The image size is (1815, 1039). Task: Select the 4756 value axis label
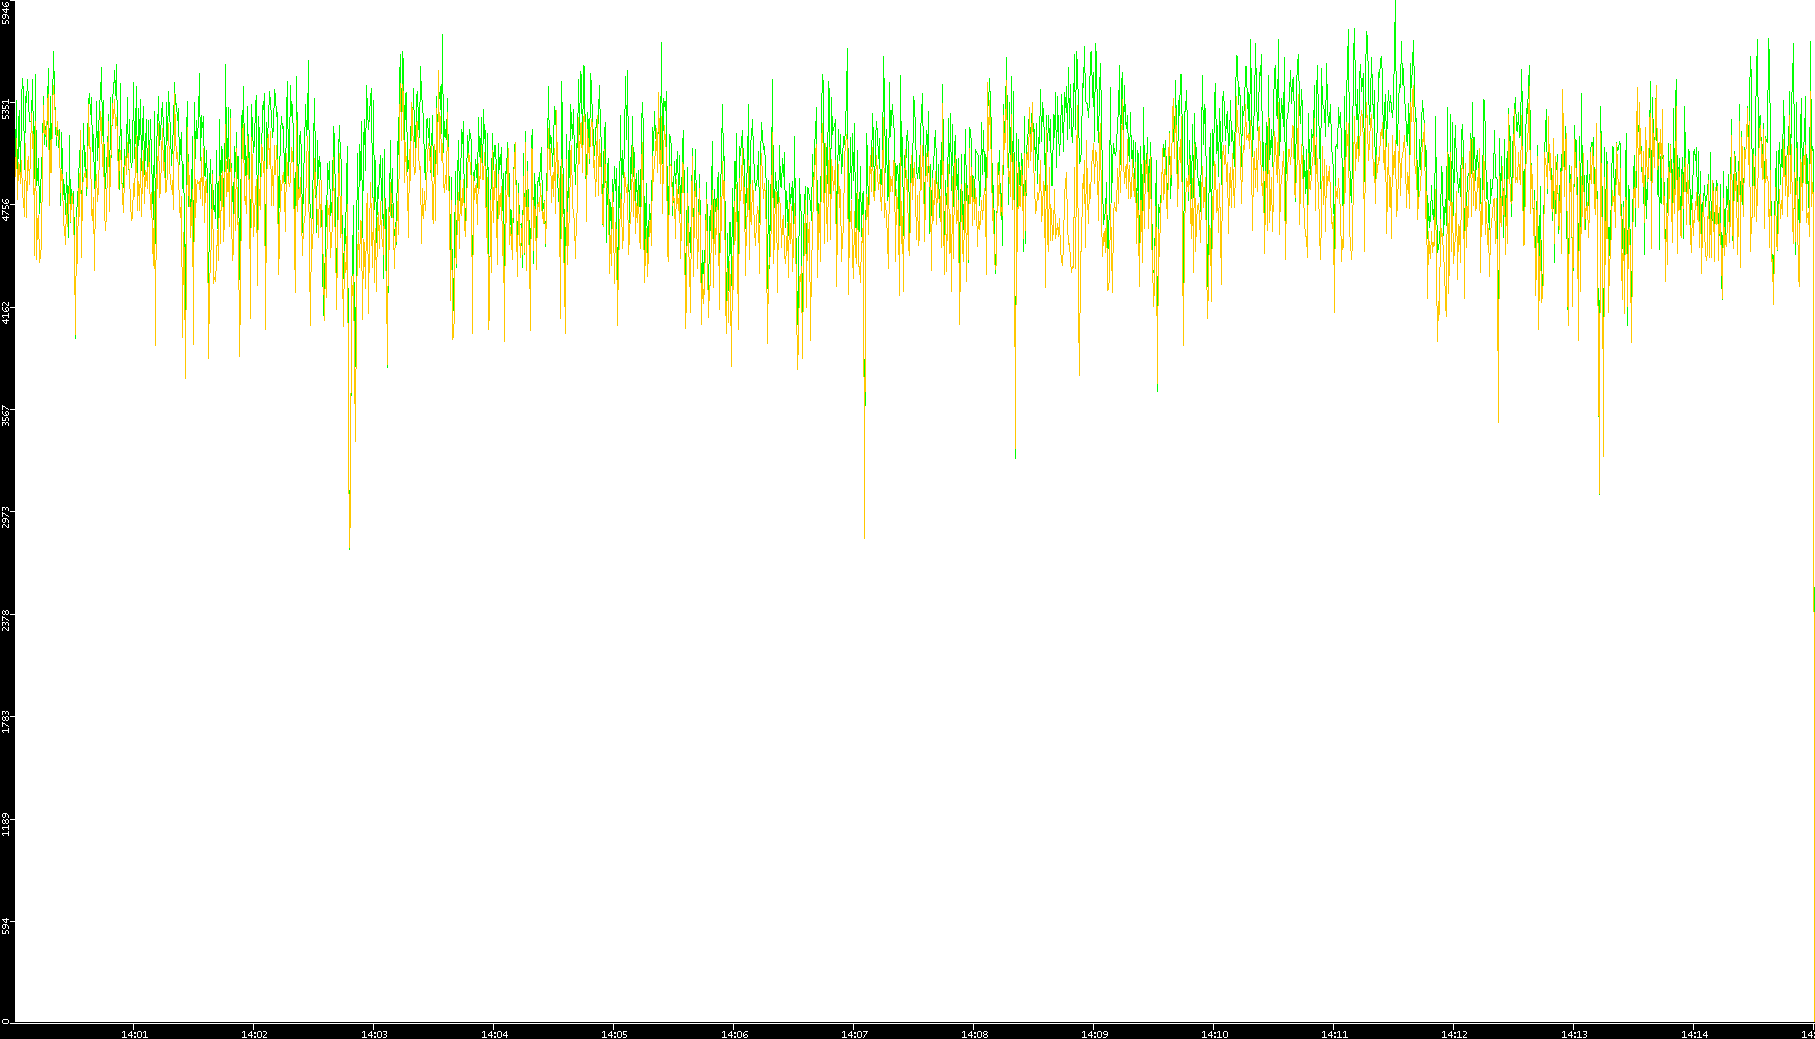click(6, 209)
